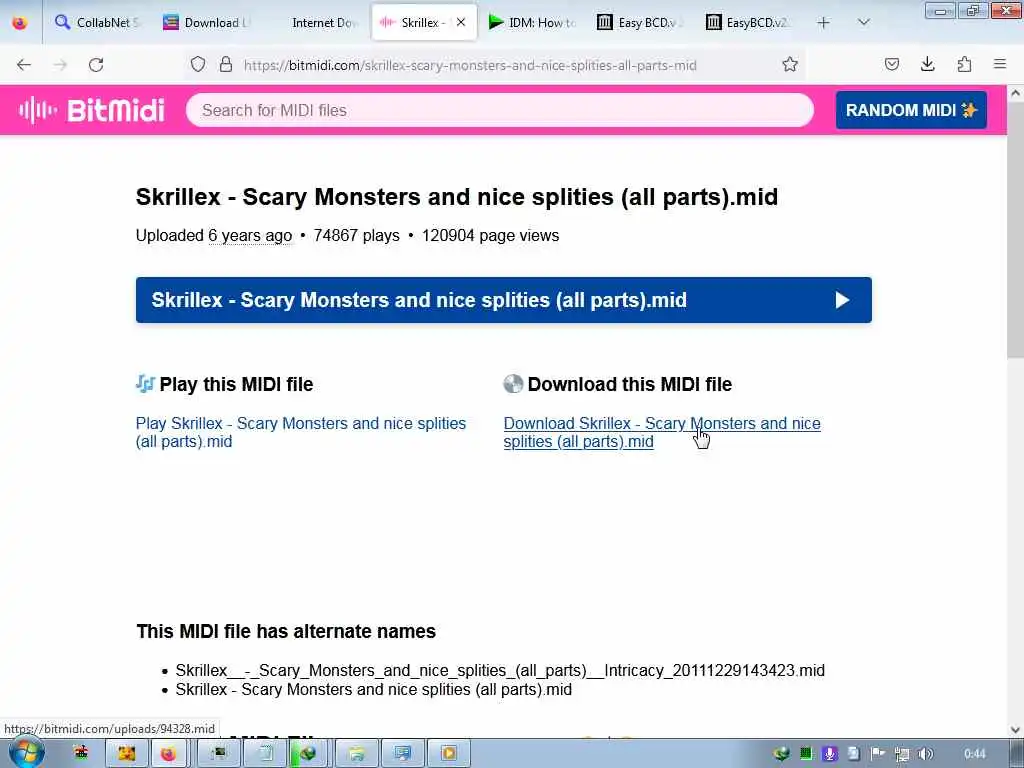Click the scrollbar down arrow

(x=1016, y=729)
